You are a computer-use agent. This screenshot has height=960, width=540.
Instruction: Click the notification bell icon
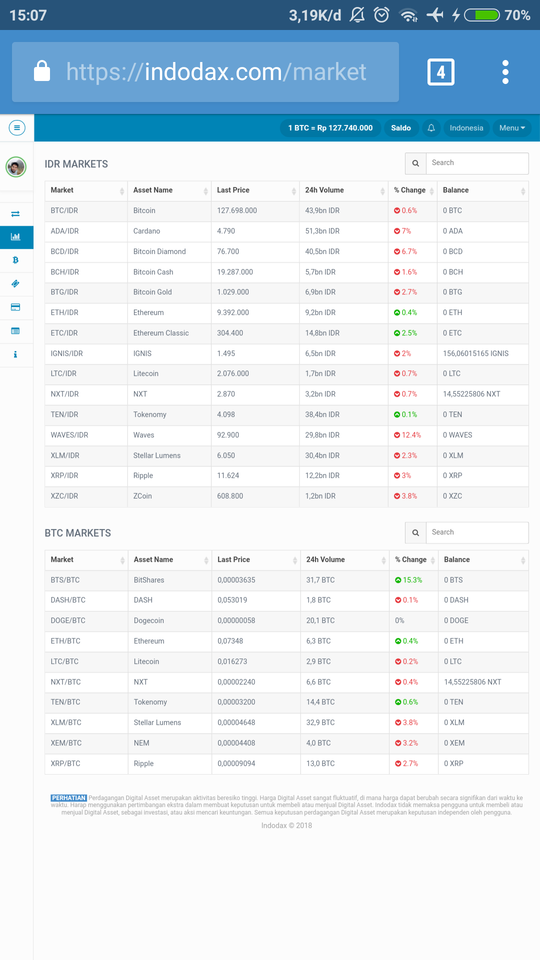coord(431,128)
